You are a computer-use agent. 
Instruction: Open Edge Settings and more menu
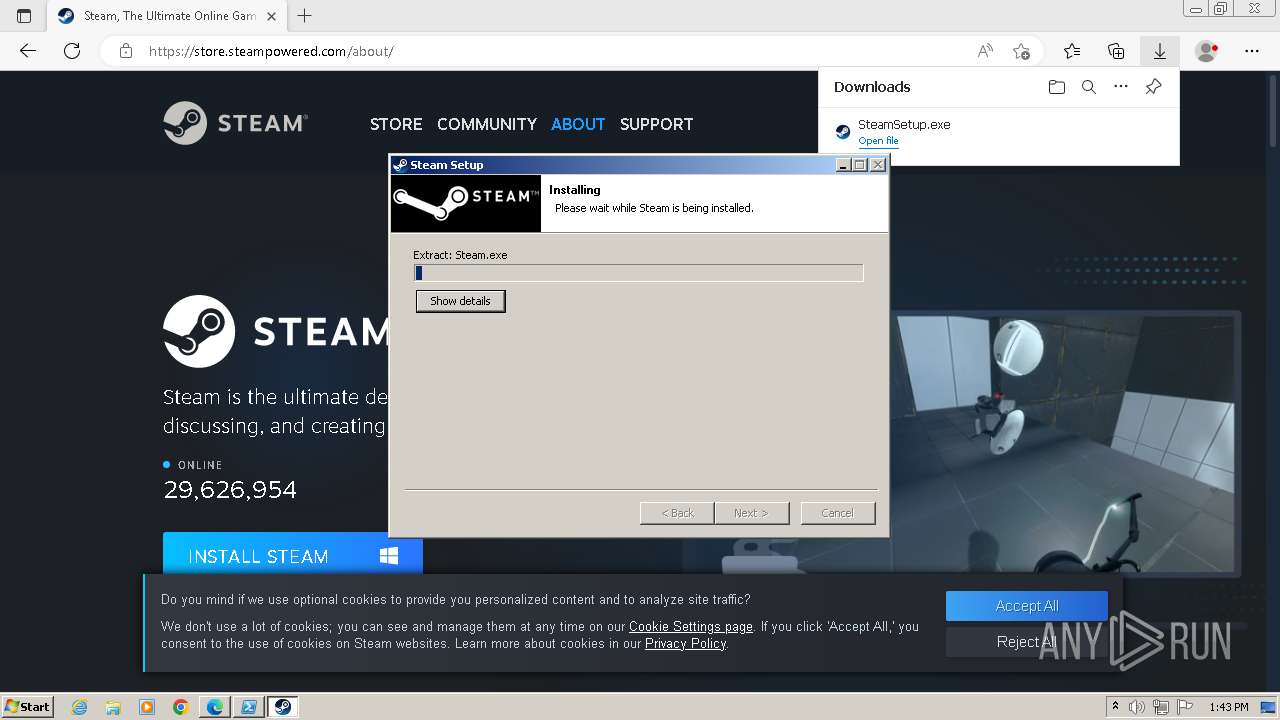1252,51
